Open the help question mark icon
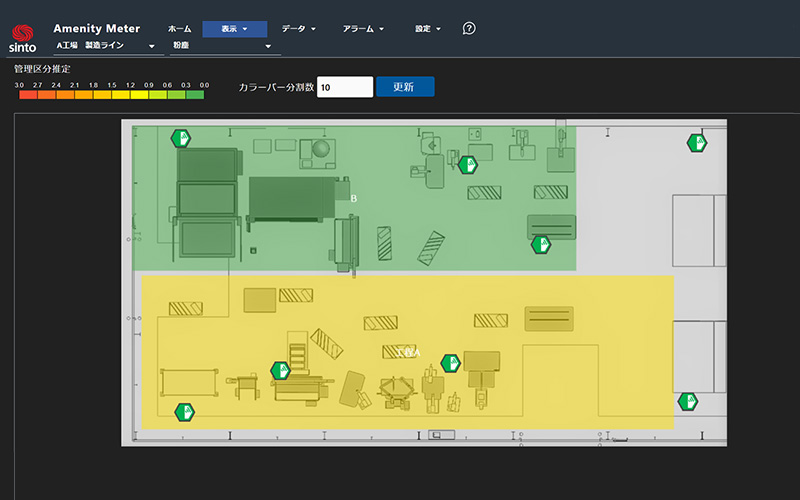This screenshot has width=800, height=500. click(469, 28)
